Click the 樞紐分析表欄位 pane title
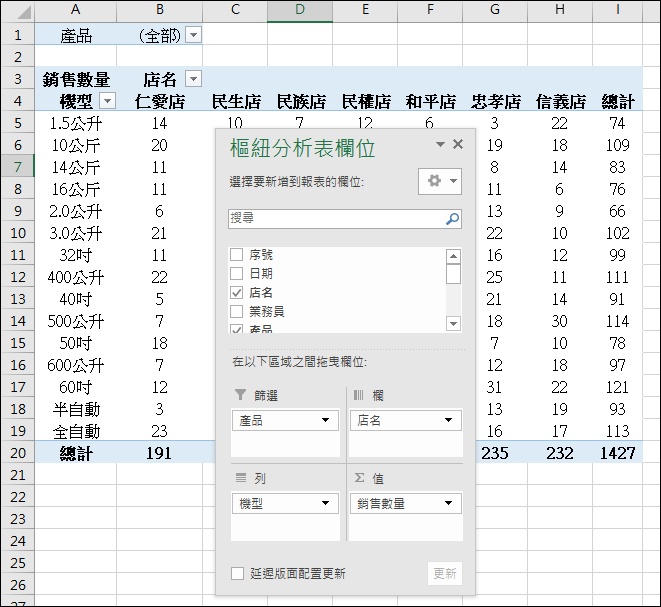 pos(302,148)
